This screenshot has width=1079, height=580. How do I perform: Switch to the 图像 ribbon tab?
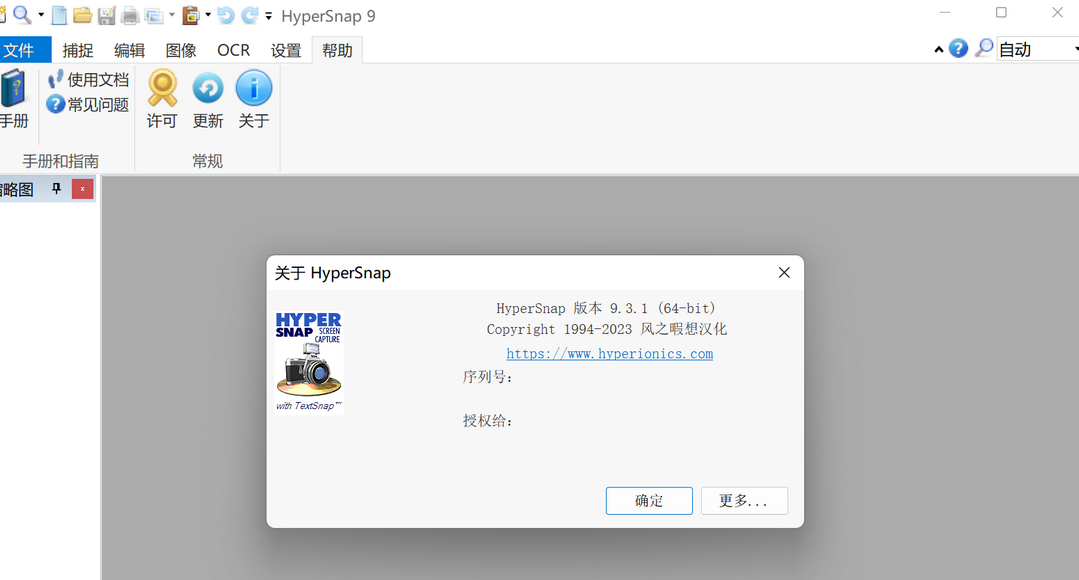(181, 50)
